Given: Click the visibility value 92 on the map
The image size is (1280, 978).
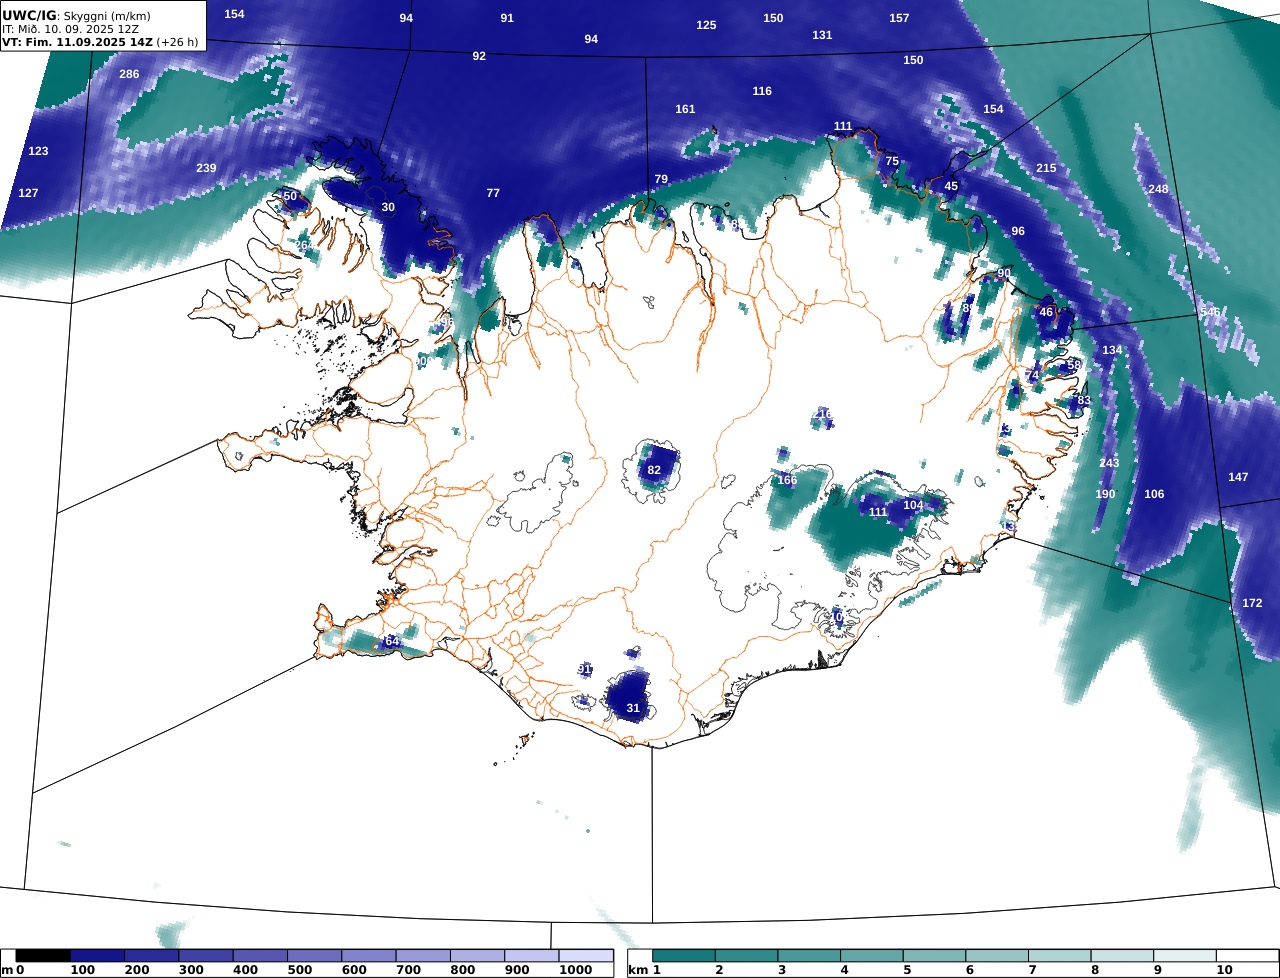Looking at the screenshot, I should [x=479, y=56].
